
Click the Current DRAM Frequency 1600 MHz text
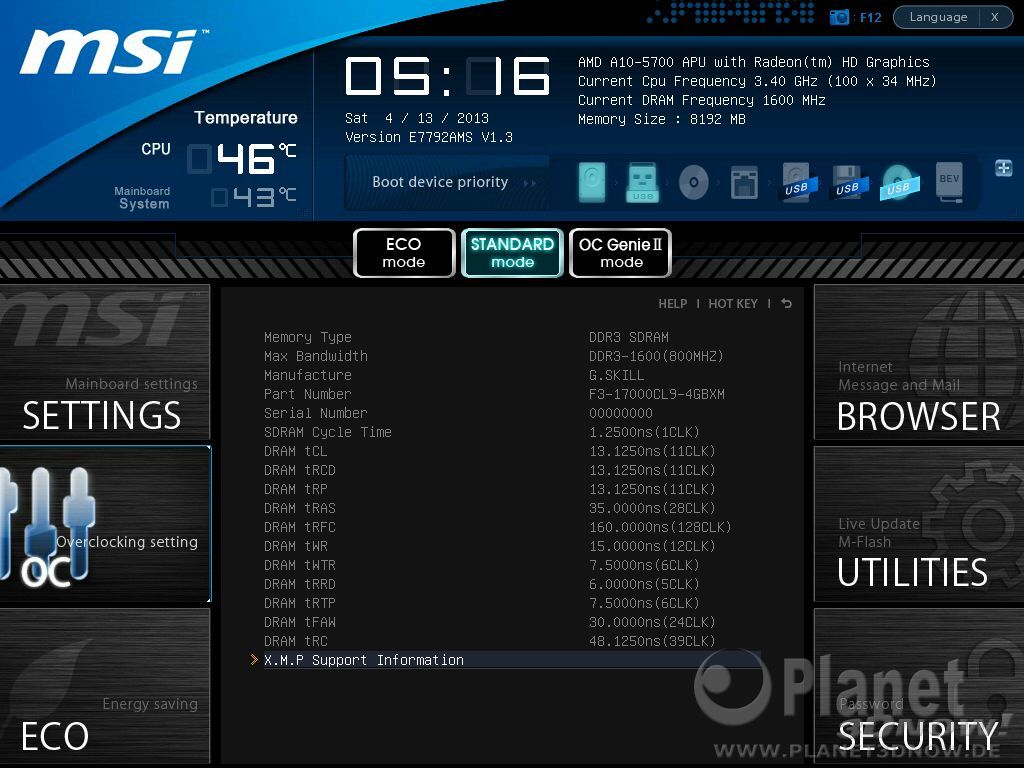(701, 100)
